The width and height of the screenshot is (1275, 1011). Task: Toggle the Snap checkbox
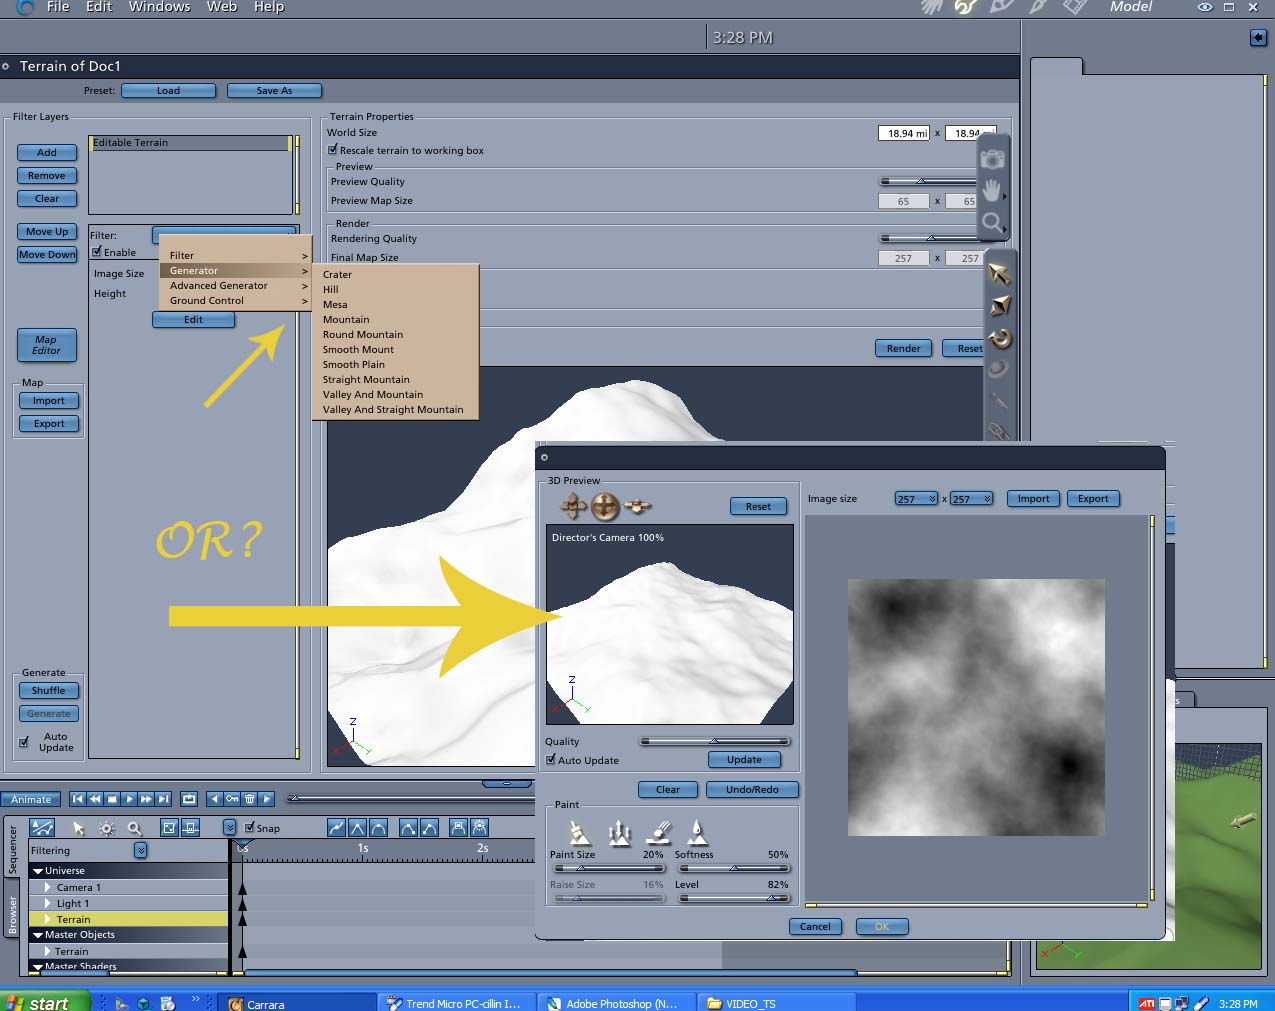pyautogui.click(x=250, y=828)
